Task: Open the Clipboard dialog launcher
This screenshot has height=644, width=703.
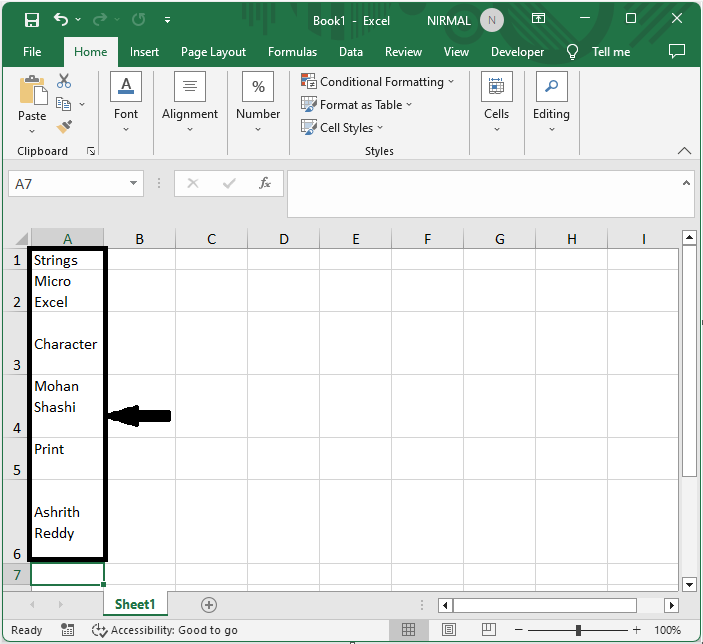Action: [x=91, y=151]
